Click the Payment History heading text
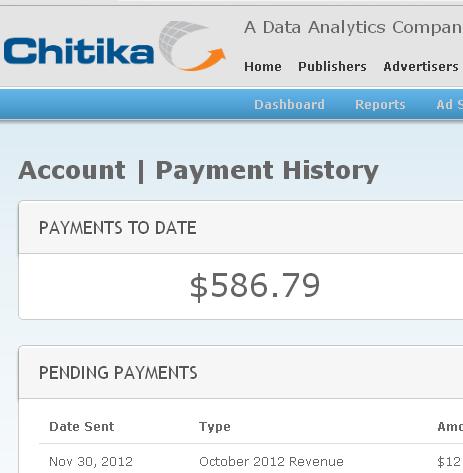This screenshot has height=473, width=463. pos(267,171)
